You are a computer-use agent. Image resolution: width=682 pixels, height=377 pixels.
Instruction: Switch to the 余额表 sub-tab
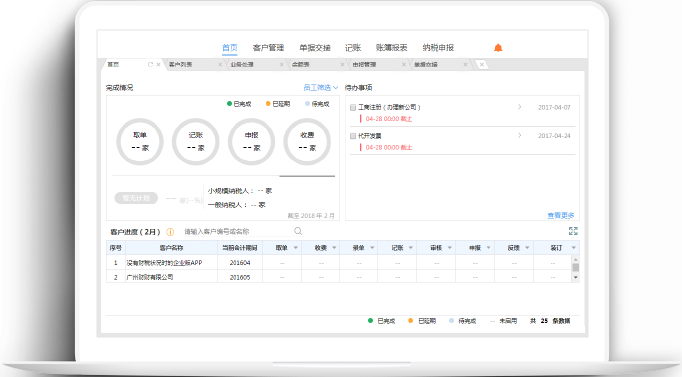300,64
